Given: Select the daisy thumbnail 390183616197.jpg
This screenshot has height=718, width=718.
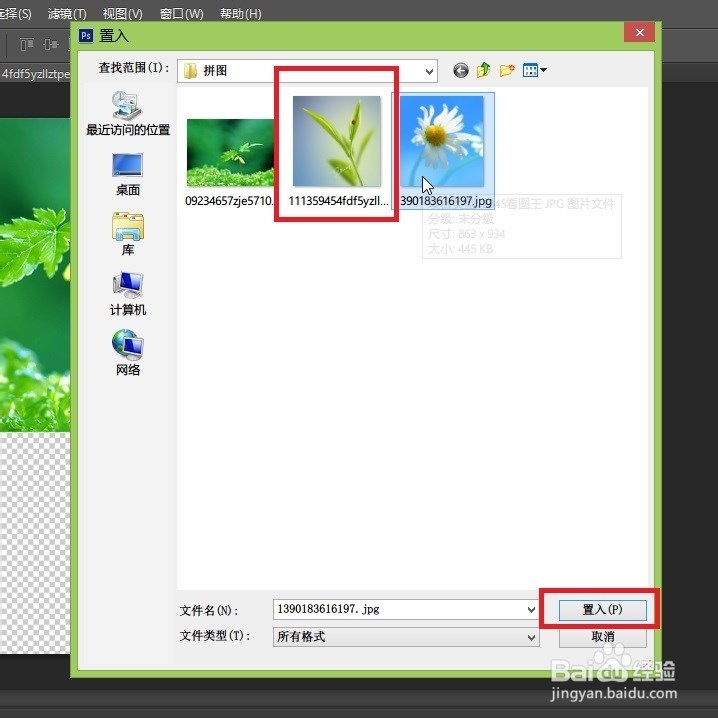Looking at the screenshot, I should coord(442,141).
